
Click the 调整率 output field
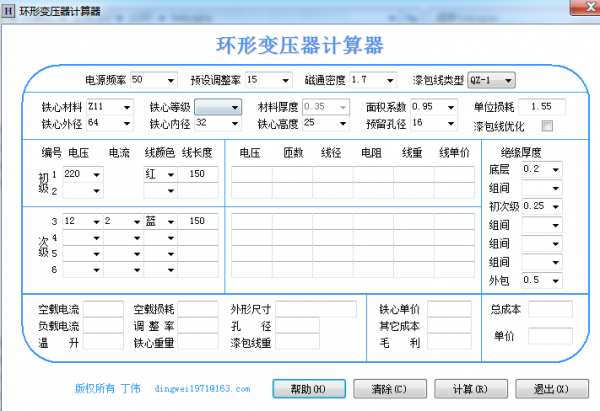click(197, 325)
